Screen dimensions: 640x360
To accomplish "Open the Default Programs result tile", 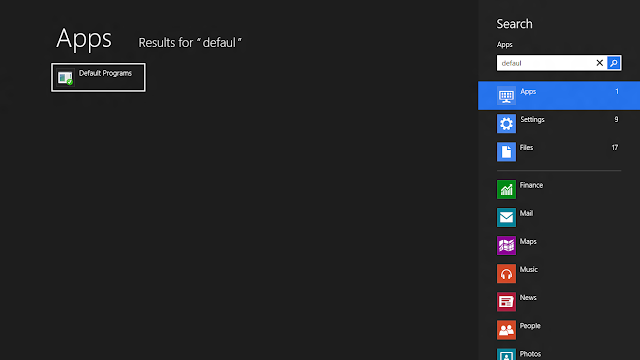I will 98,77.
